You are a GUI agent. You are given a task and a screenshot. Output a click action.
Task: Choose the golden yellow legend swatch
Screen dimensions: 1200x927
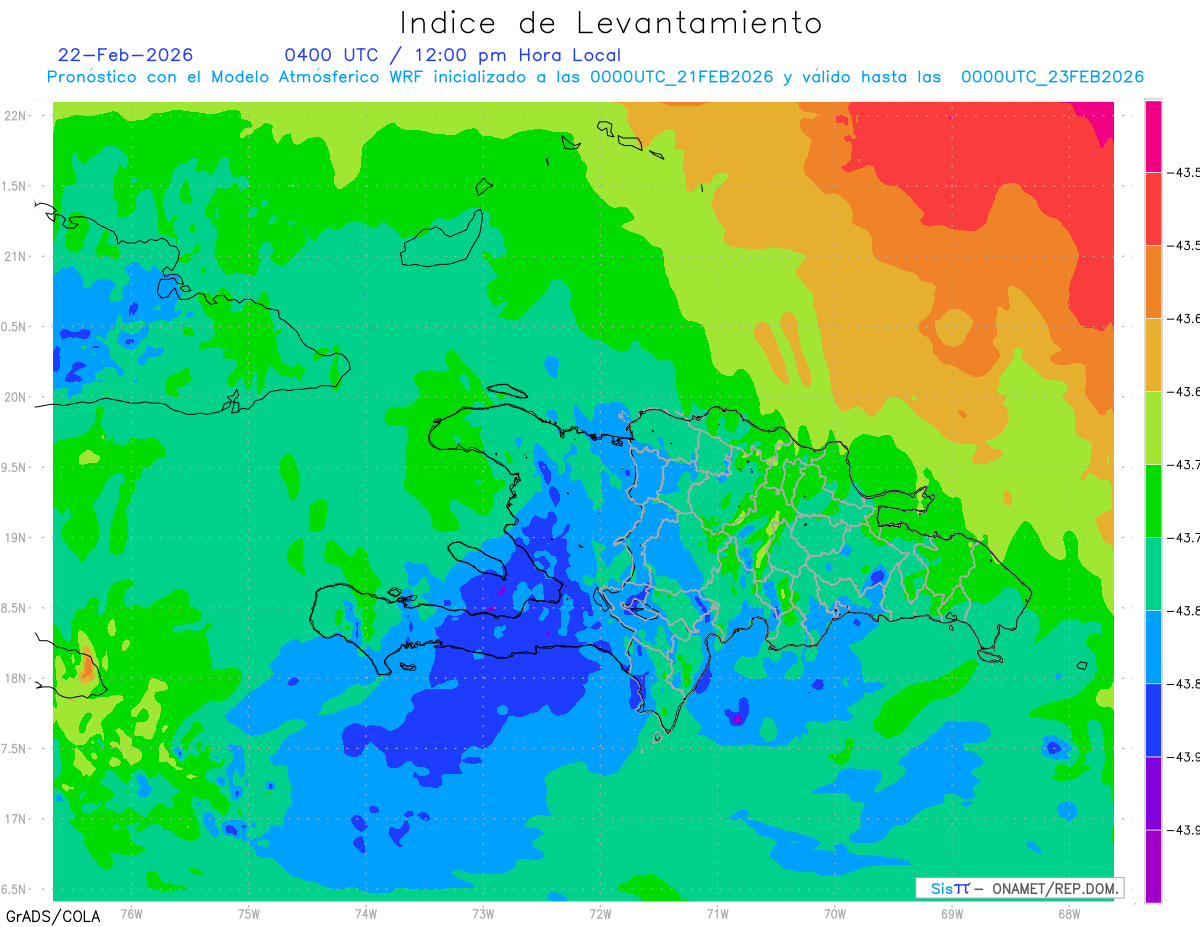tap(1153, 355)
